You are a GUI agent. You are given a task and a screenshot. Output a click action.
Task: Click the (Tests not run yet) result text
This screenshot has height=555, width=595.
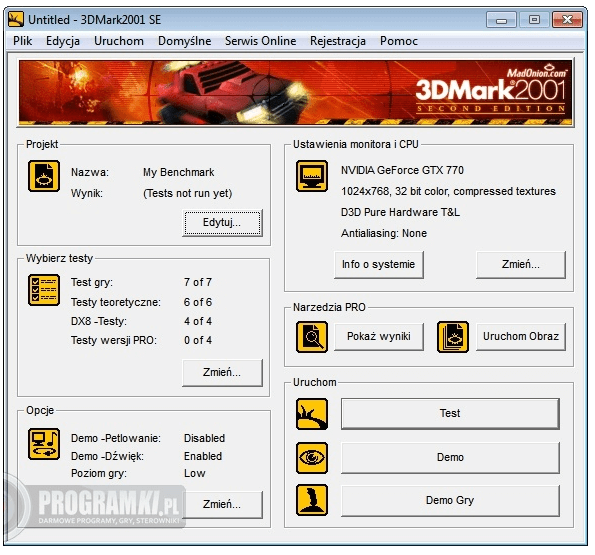(x=187, y=193)
